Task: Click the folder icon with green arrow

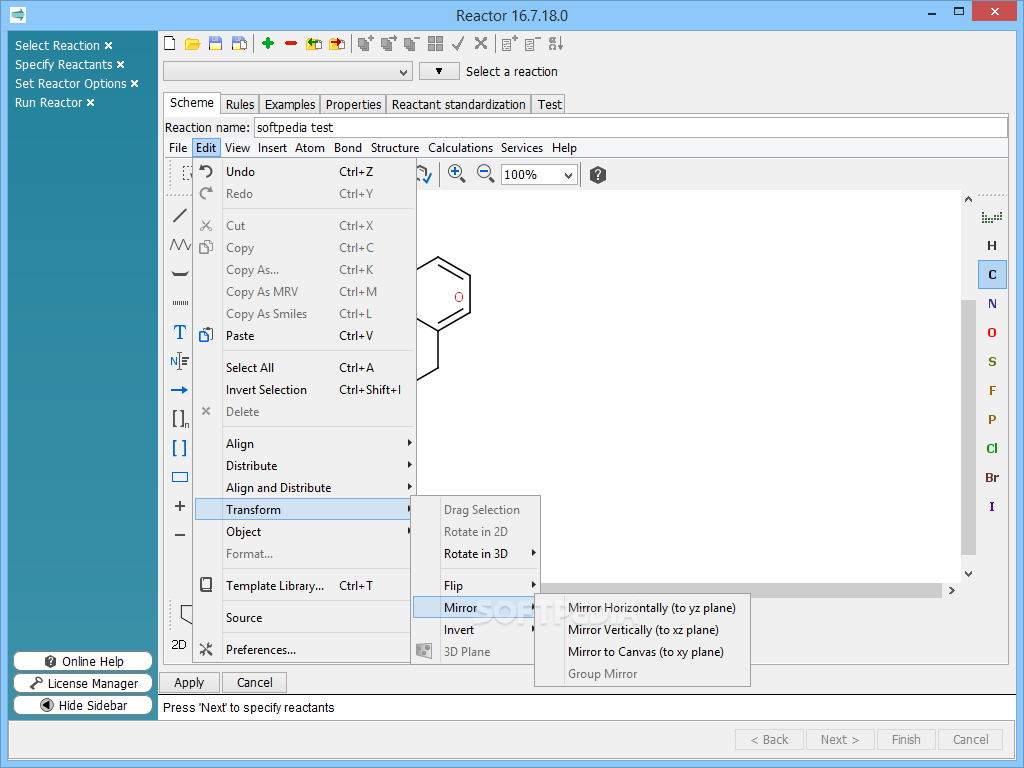Action: 314,44
